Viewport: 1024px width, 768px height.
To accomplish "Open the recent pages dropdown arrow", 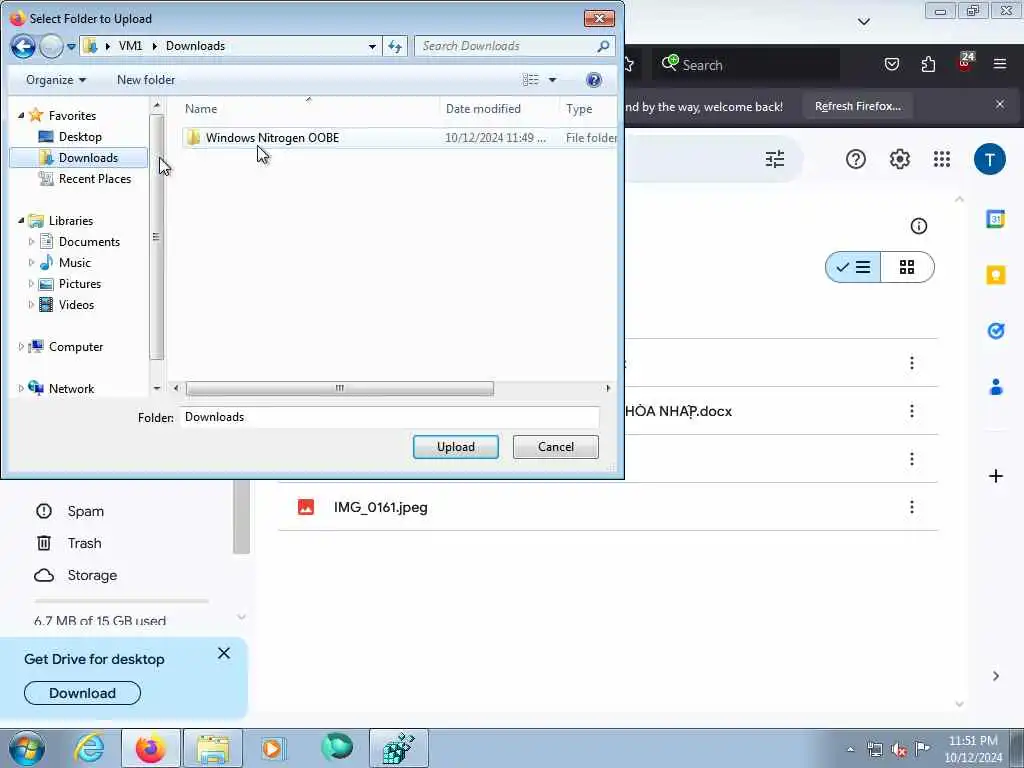I will (x=71, y=46).
